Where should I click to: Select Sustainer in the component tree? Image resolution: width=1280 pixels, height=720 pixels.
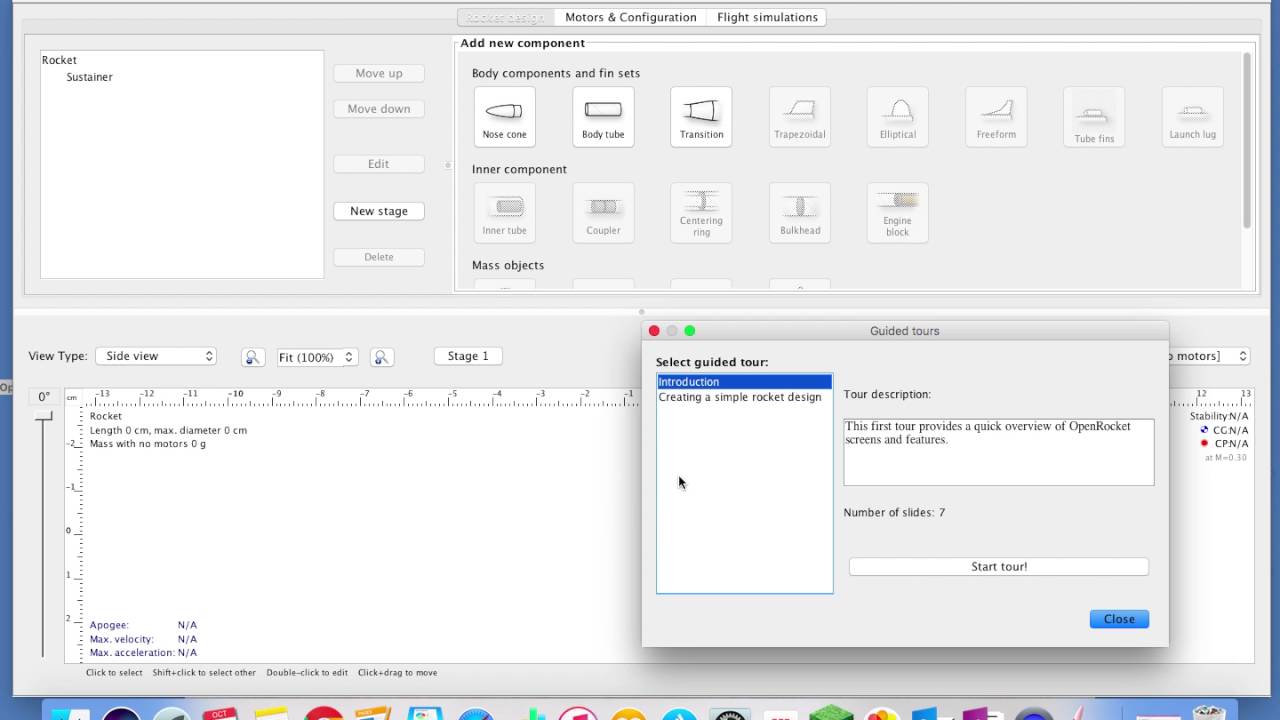point(90,77)
